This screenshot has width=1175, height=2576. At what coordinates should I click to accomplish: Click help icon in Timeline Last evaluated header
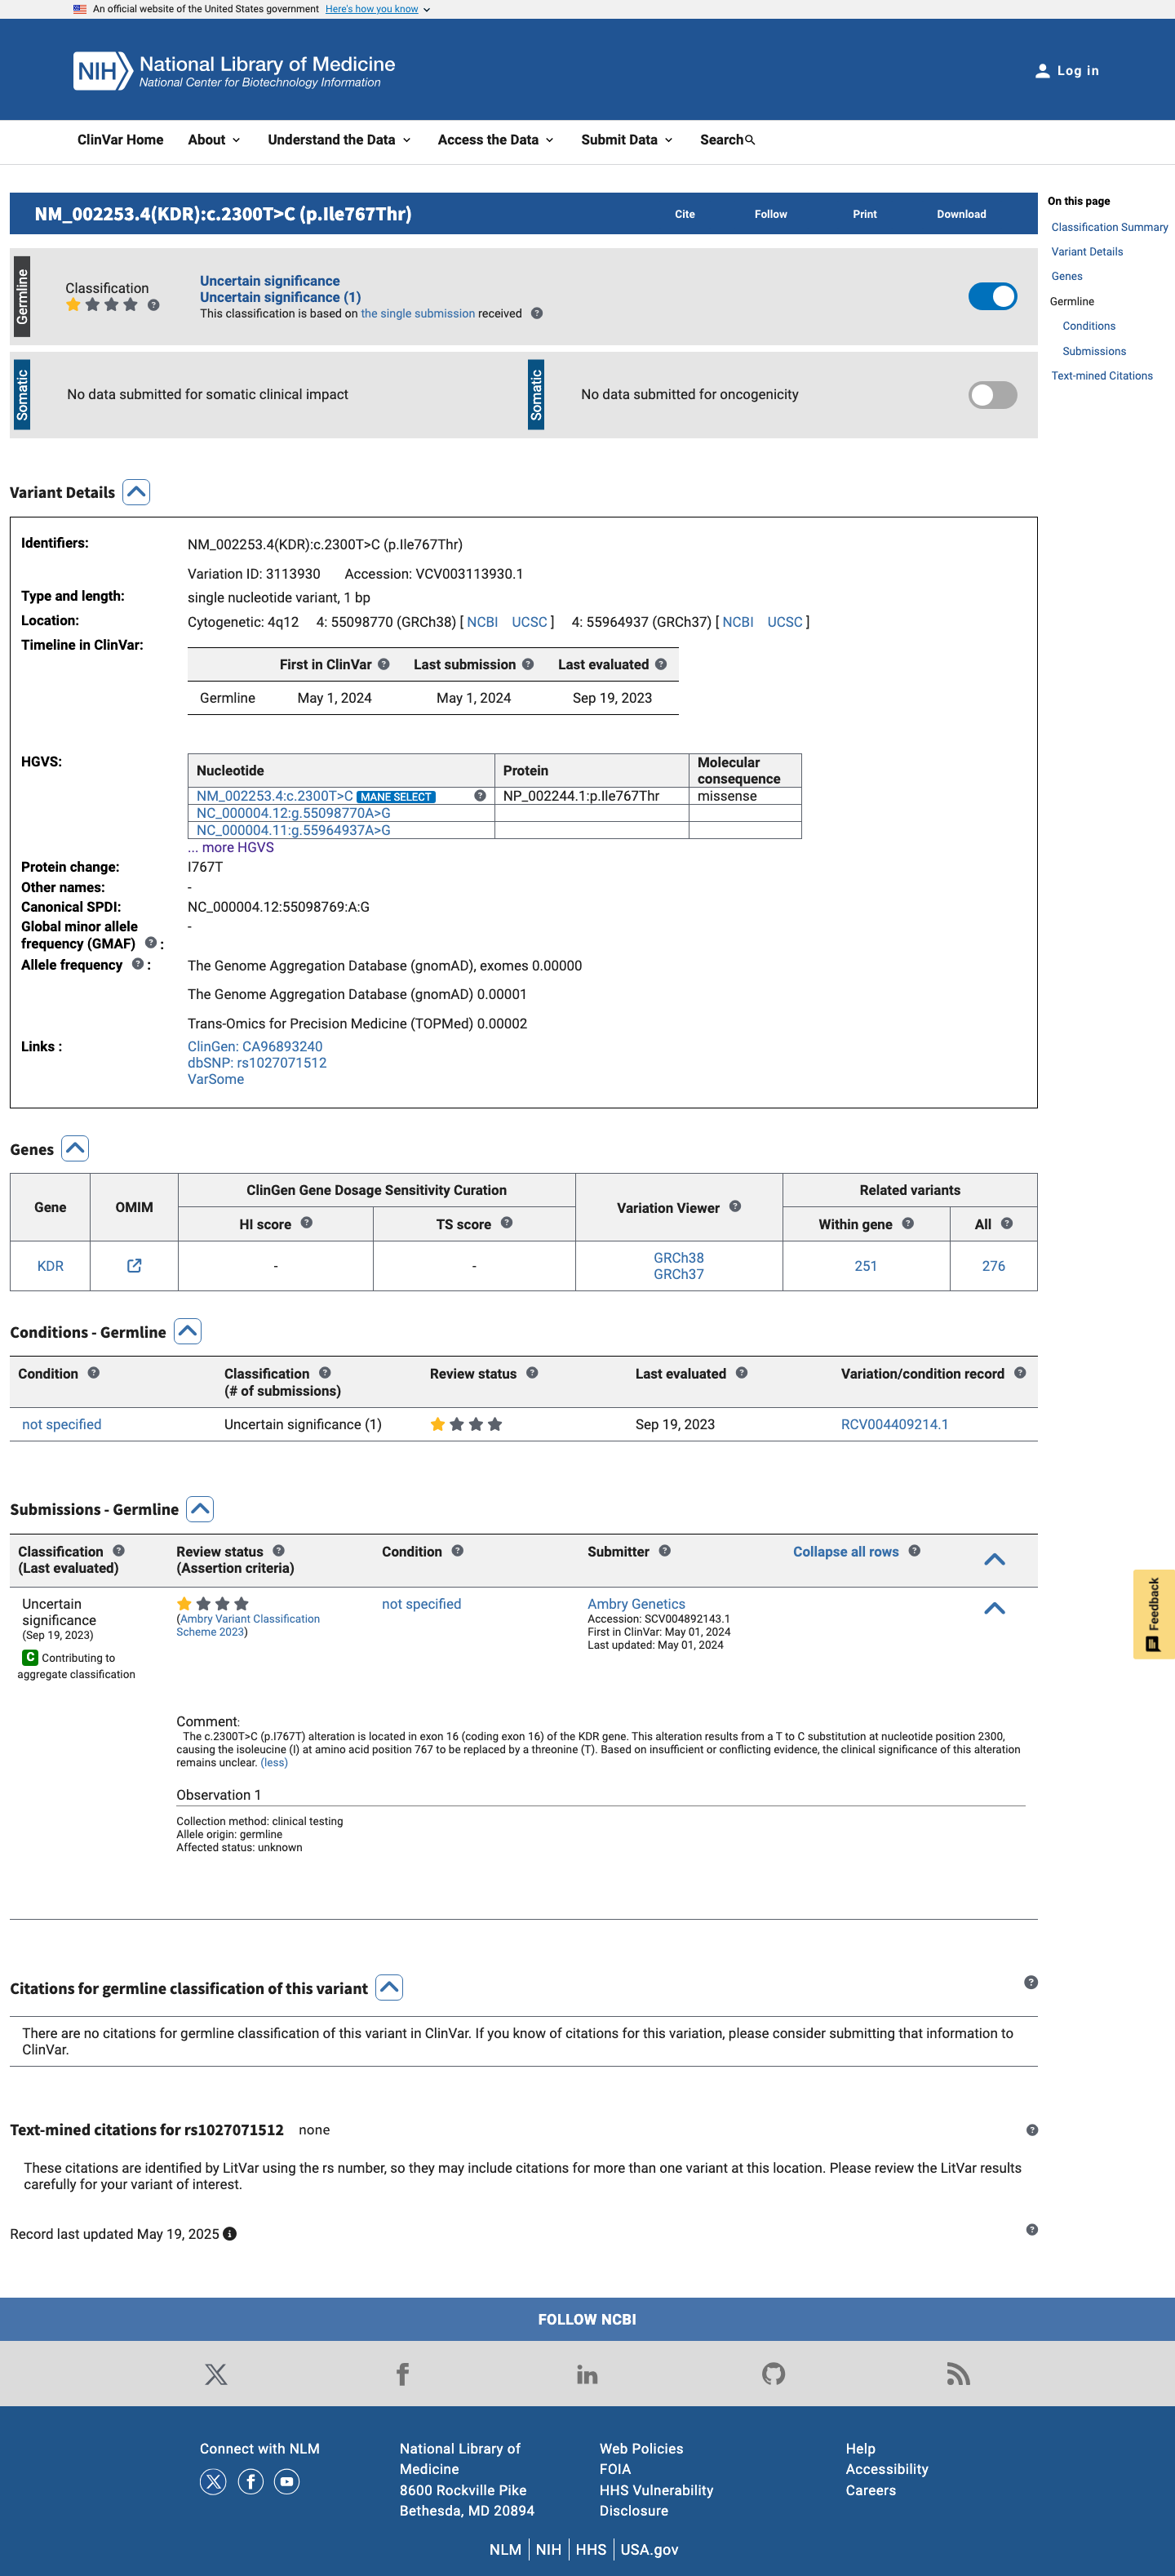tap(661, 664)
